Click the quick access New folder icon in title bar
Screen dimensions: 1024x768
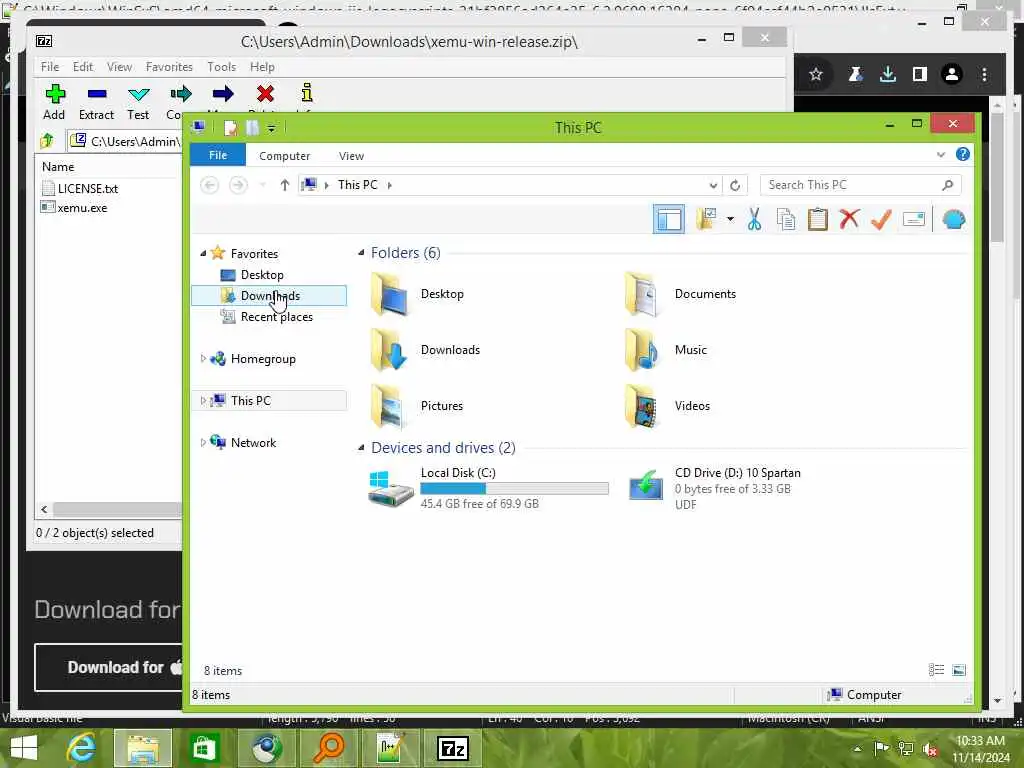click(253, 127)
